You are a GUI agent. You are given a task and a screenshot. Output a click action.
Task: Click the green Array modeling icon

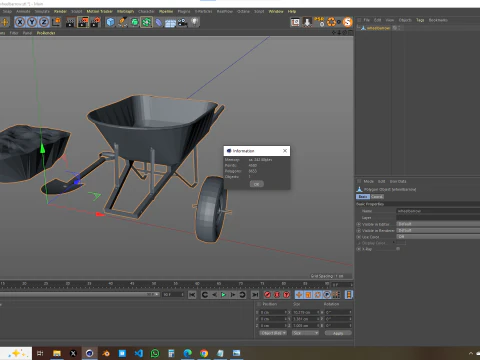146,22
